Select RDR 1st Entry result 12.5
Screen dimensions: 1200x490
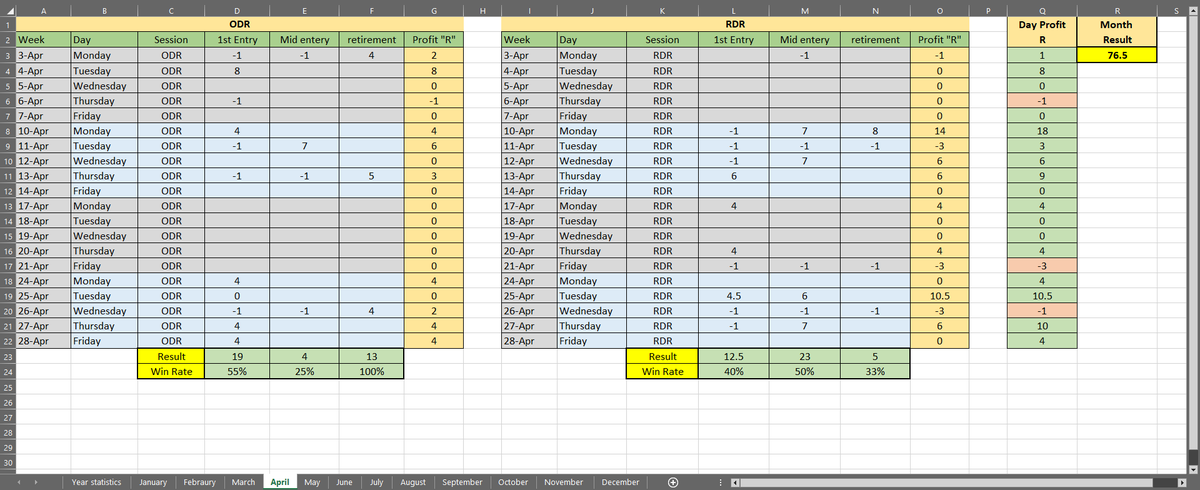point(733,356)
